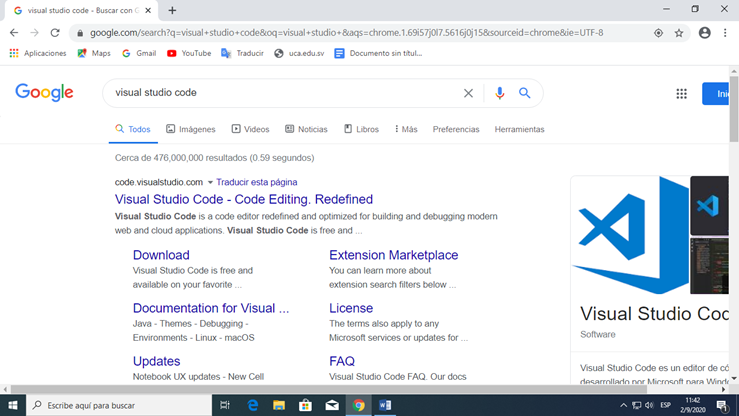Close the visual studio code tab
Image resolution: width=739 pixels, height=416 pixels.
148,10
